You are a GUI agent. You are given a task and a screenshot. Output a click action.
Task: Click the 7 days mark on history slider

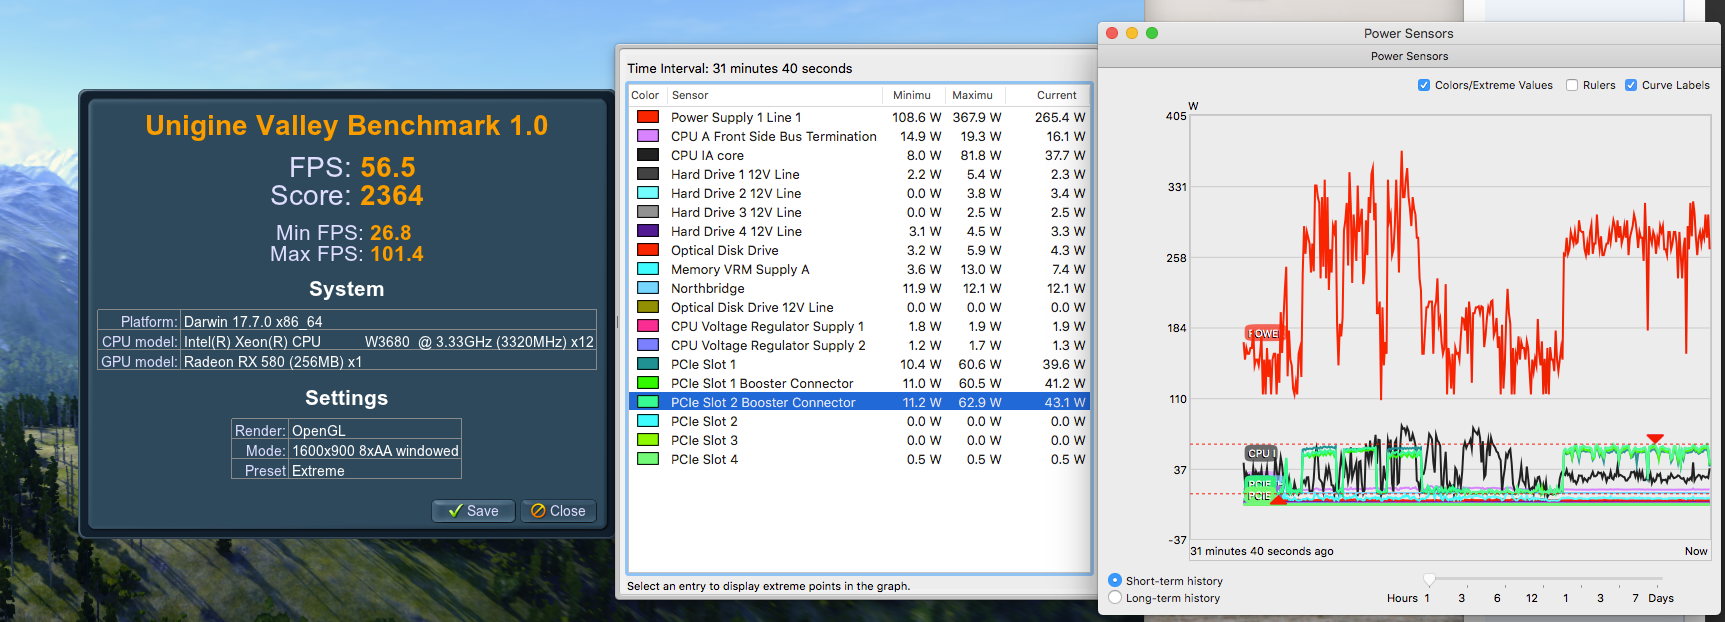(x=1635, y=598)
